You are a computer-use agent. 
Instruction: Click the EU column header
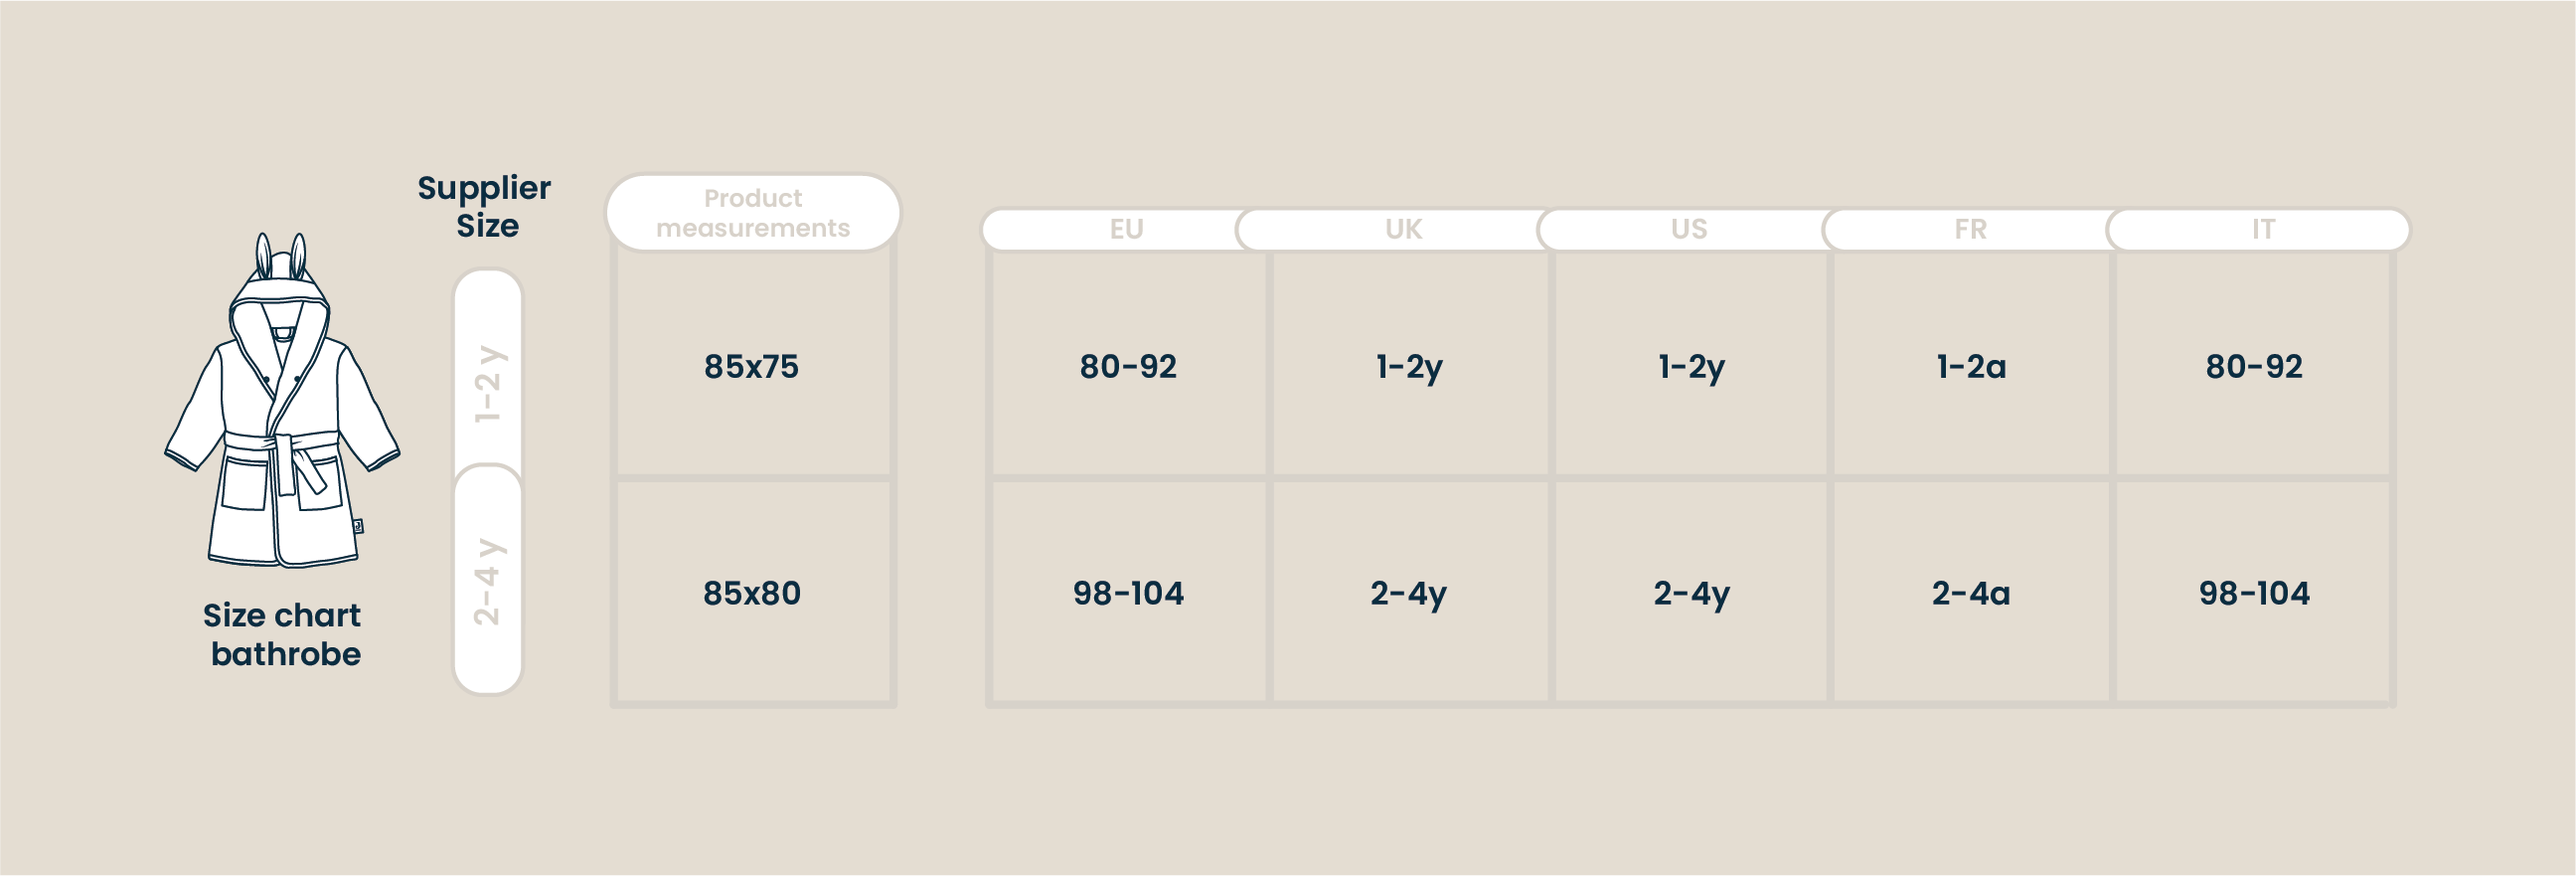click(x=1126, y=229)
